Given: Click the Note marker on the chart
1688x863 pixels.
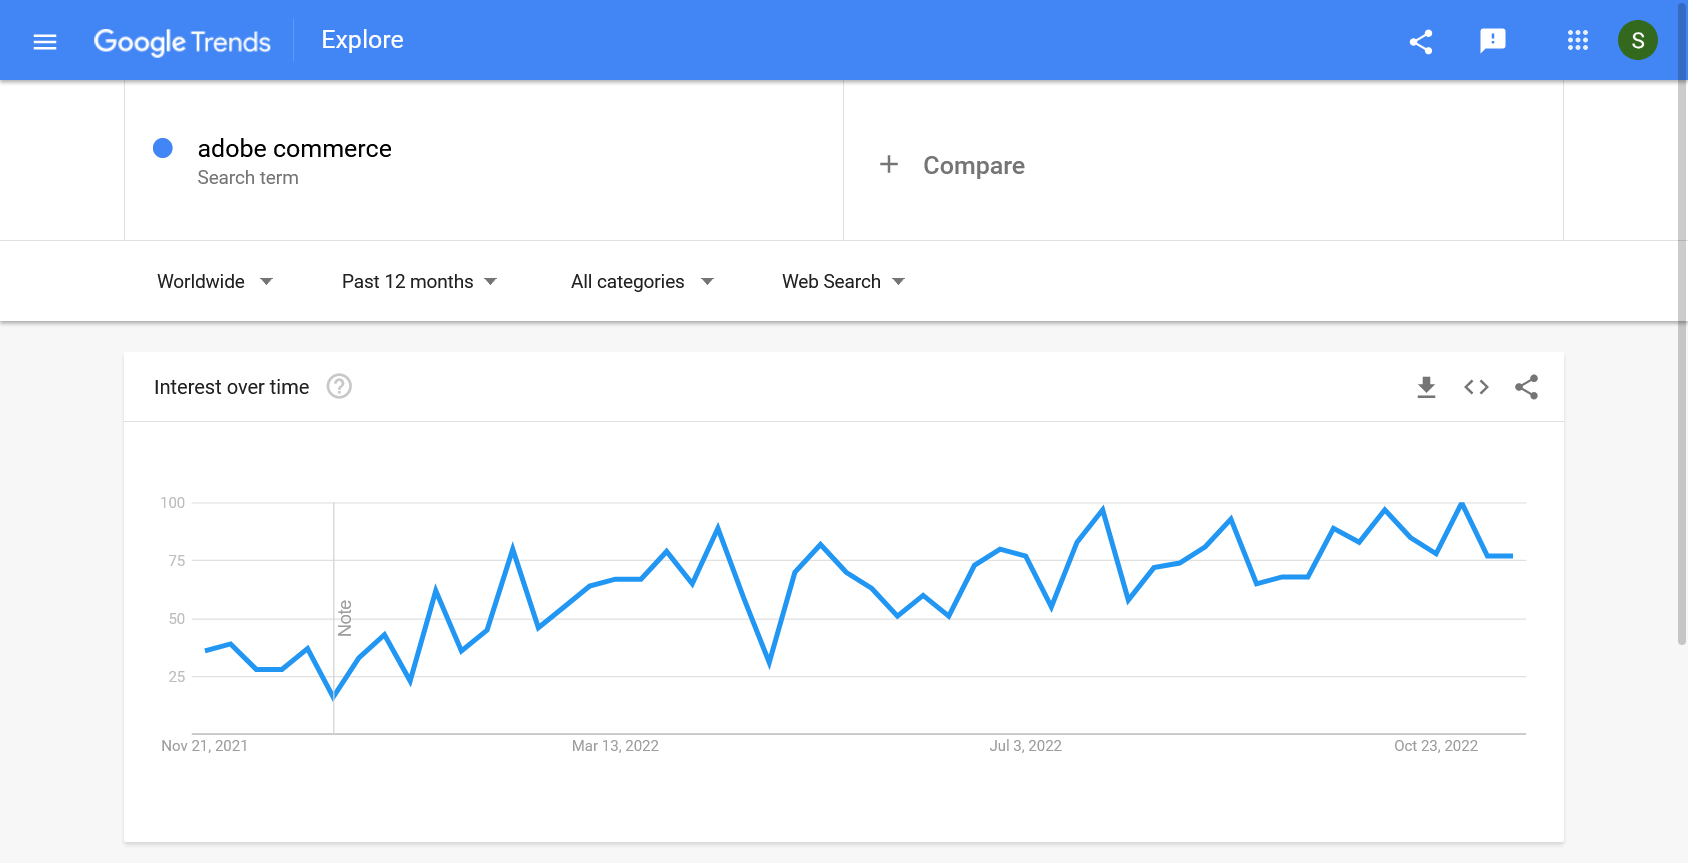Looking at the screenshot, I should [x=345, y=618].
